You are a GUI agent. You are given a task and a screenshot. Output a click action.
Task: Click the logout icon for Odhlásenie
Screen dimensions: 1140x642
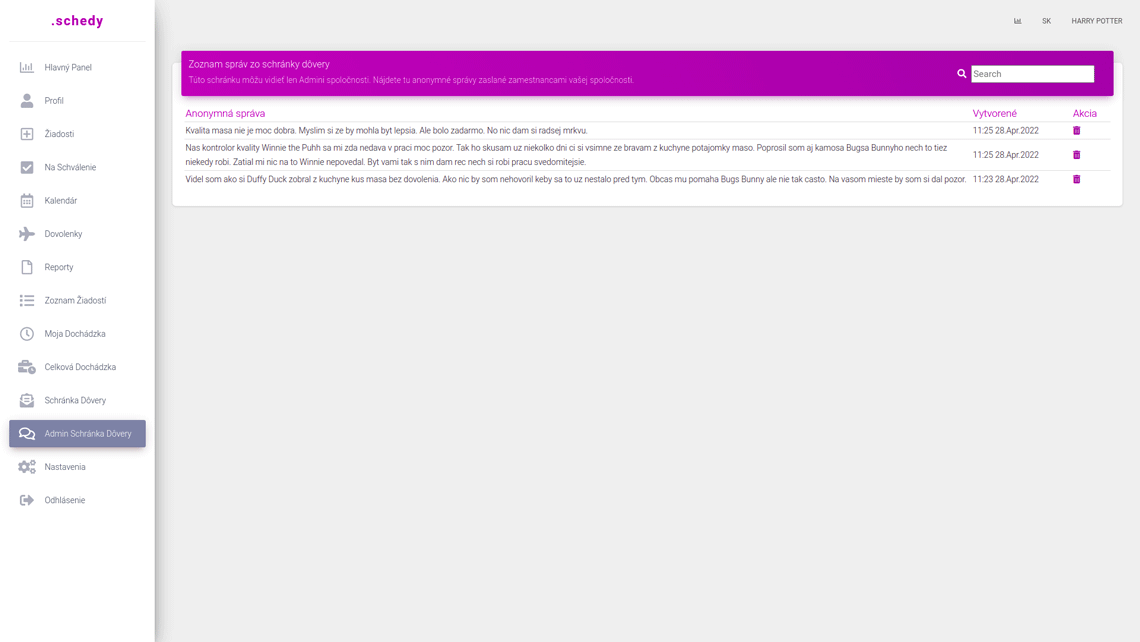tap(27, 500)
